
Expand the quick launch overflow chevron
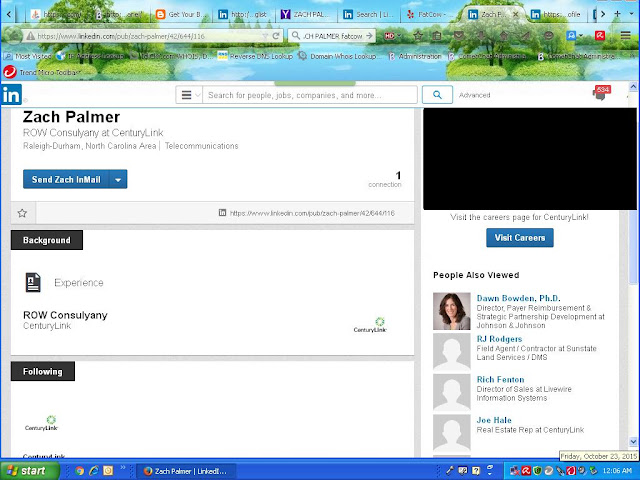(x=122, y=467)
